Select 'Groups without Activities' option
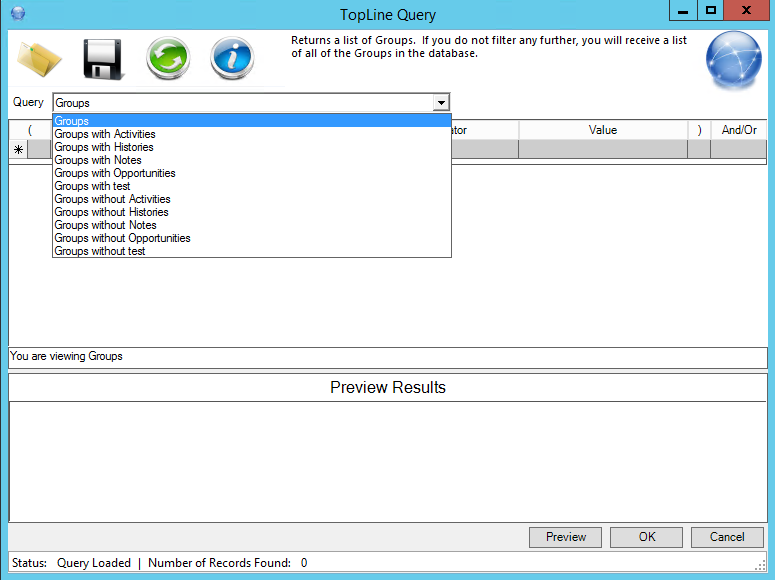The image size is (775, 580). 252,199
